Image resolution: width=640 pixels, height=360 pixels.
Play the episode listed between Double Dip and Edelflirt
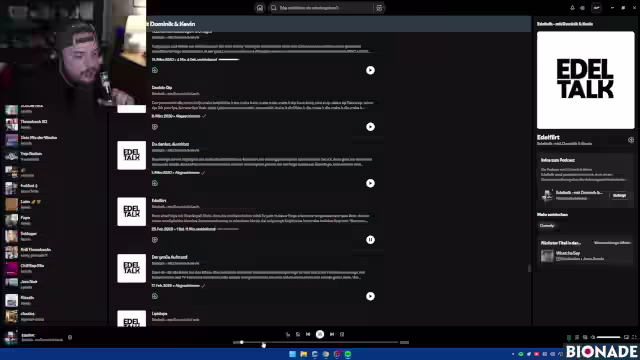(x=370, y=183)
